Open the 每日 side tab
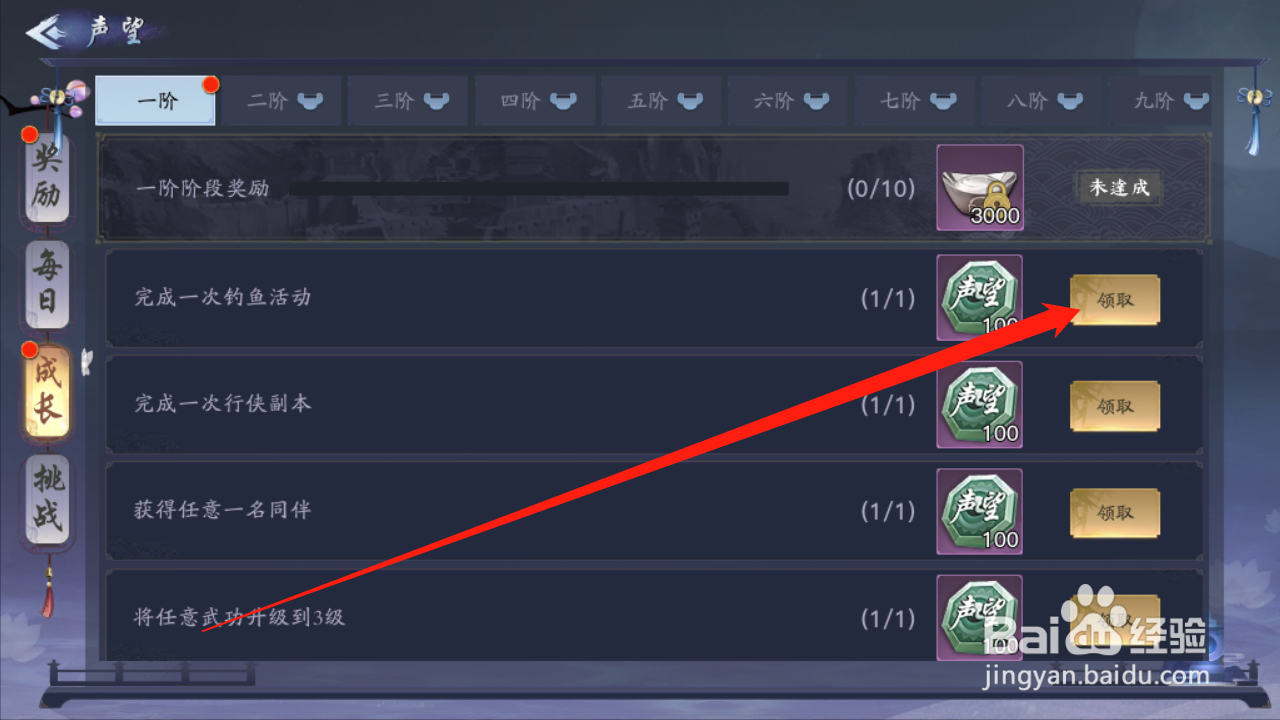Image resolution: width=1280 pixels, height=720 pixels. [47, 285]
